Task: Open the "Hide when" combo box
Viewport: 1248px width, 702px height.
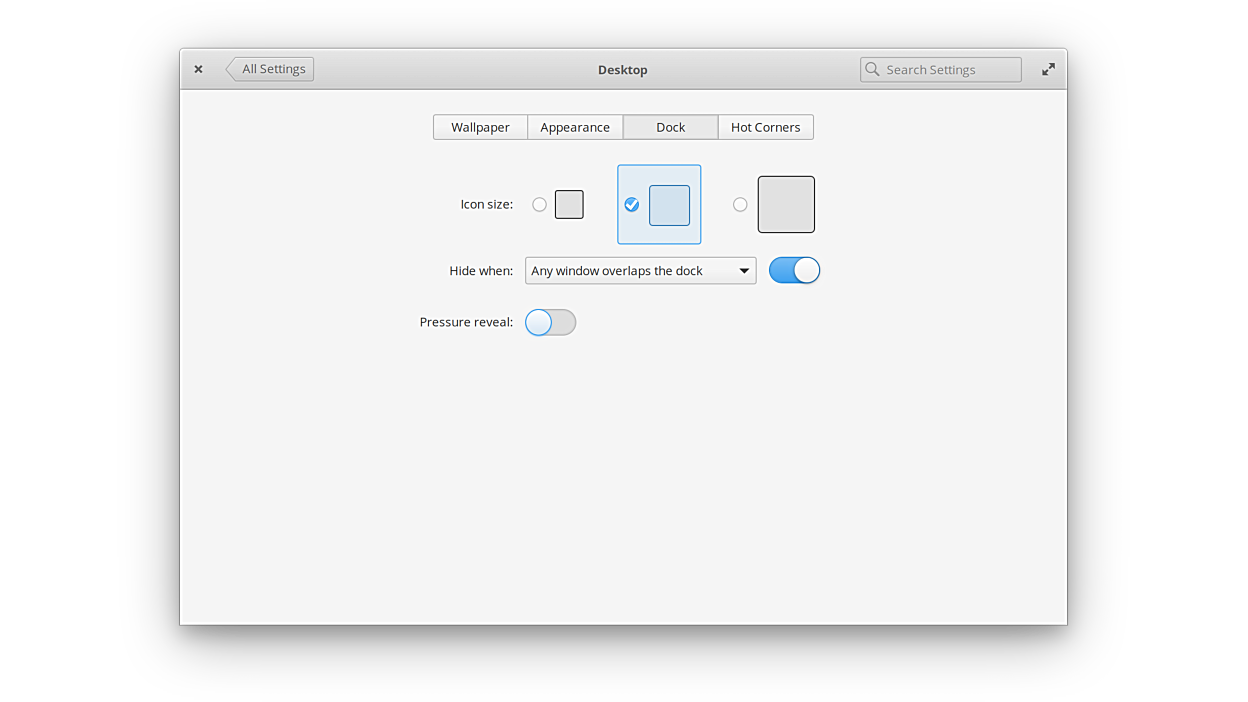Action: (630, 271)
